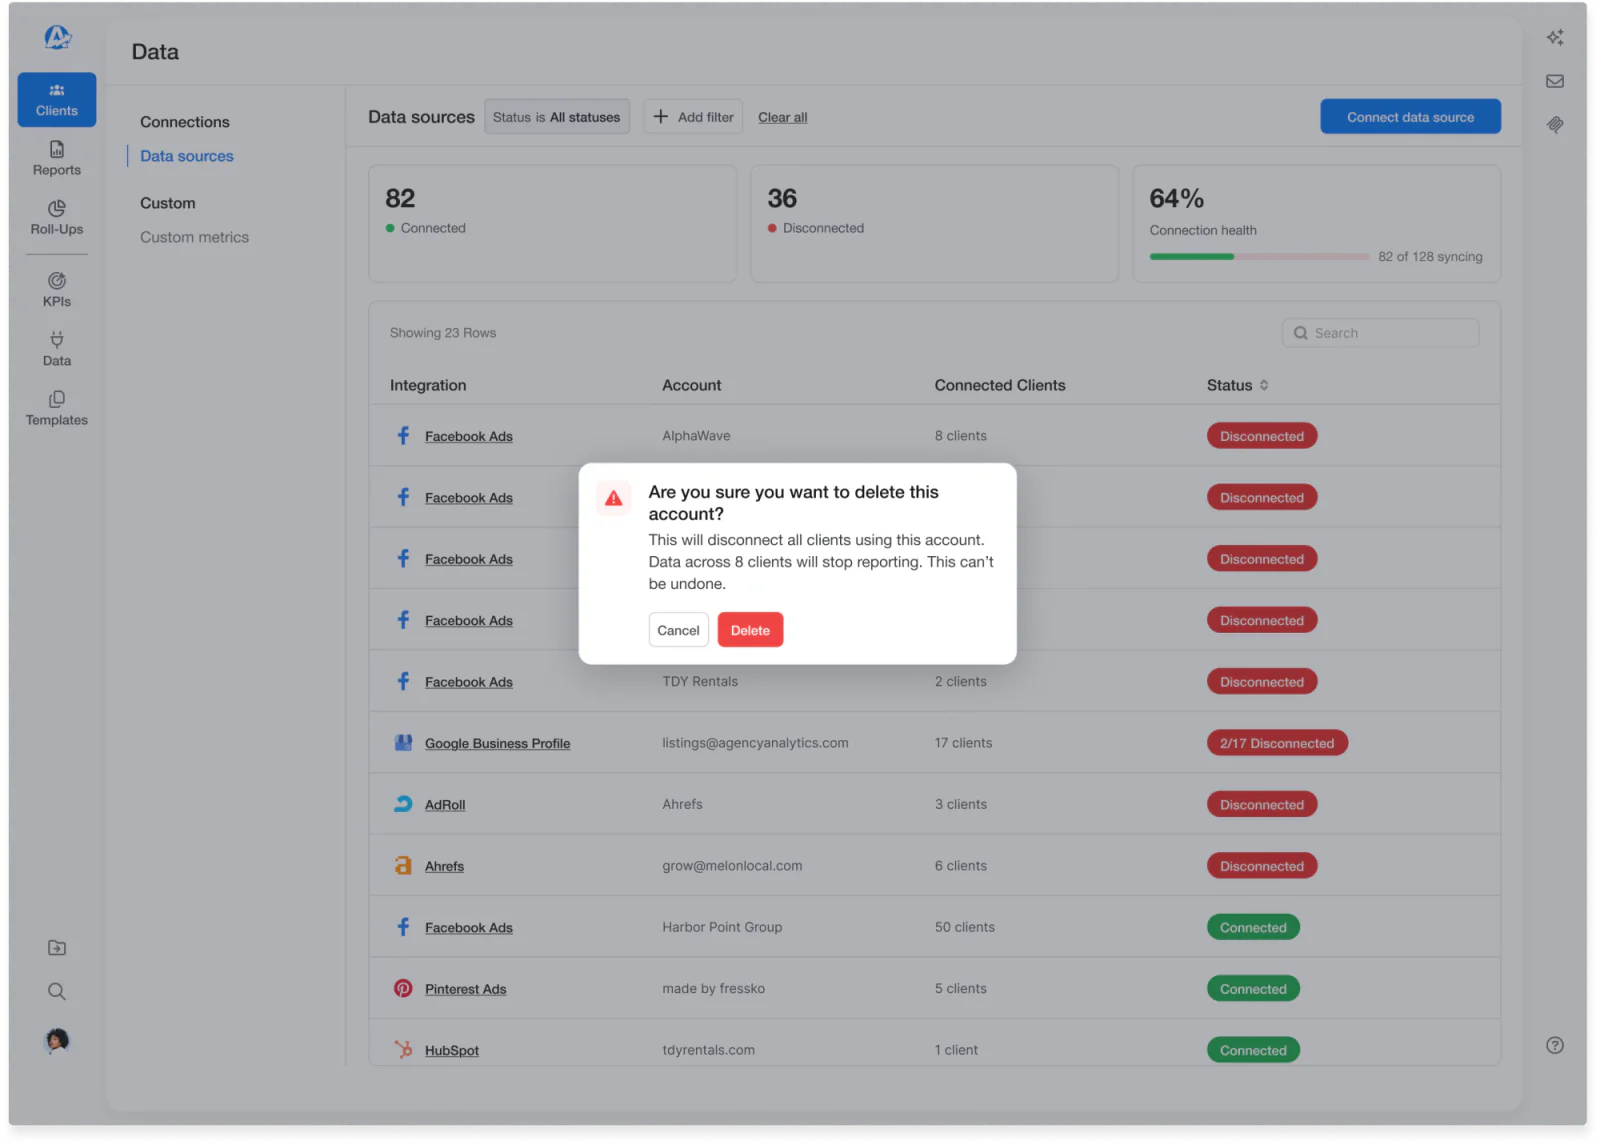Open Roll-Ups from the sidebar
This screenshot has width=1600, height=1145.
click(x=57, y=218)
